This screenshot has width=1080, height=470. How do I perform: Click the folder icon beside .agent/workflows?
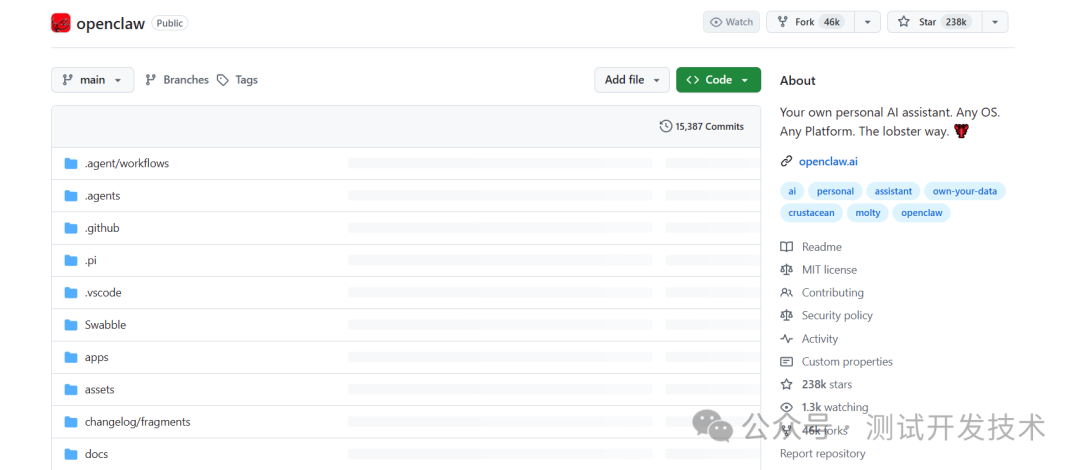[71, 163]
